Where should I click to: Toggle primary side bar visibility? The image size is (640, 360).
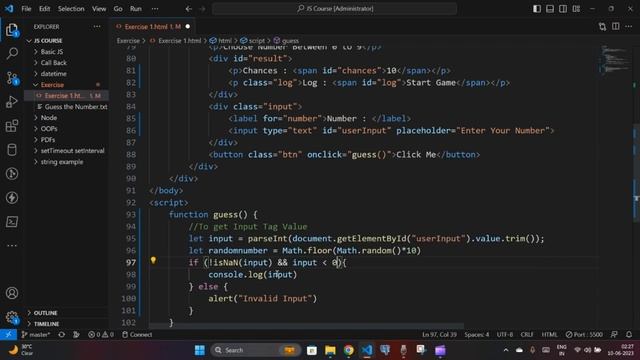click(537, 9)
